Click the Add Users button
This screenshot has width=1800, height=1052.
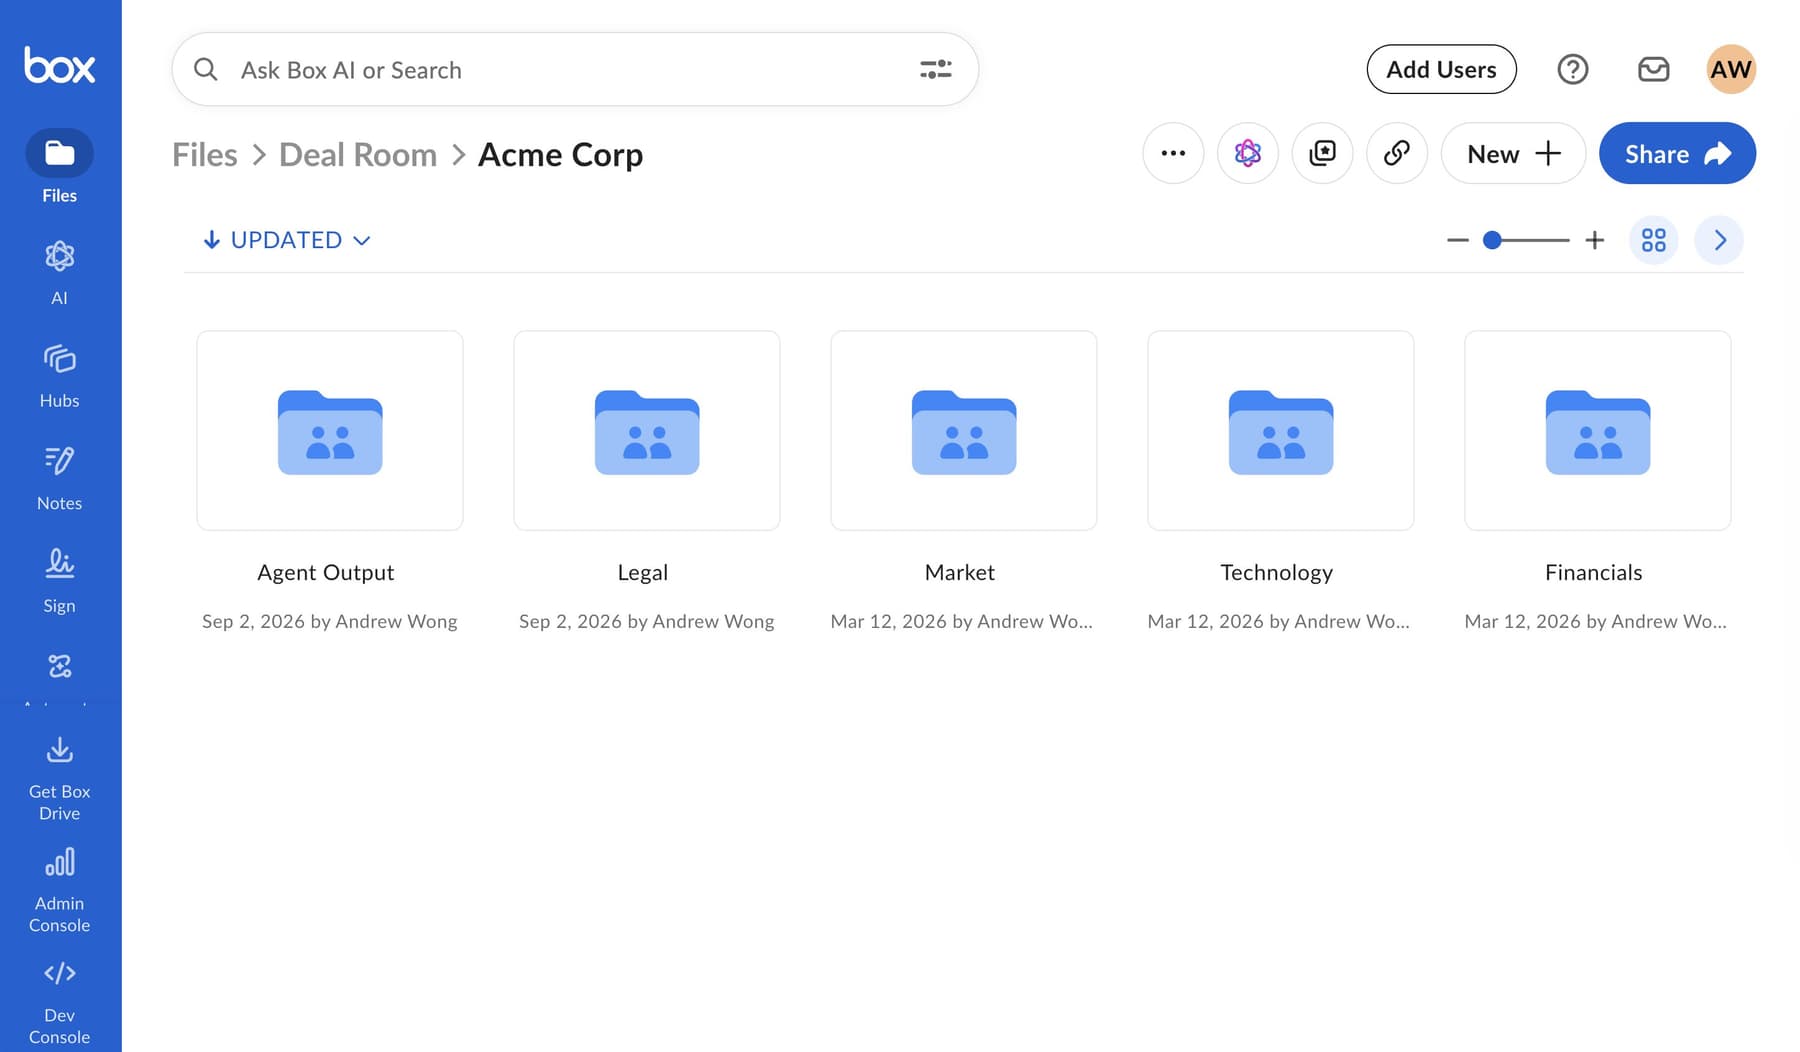1441,69
